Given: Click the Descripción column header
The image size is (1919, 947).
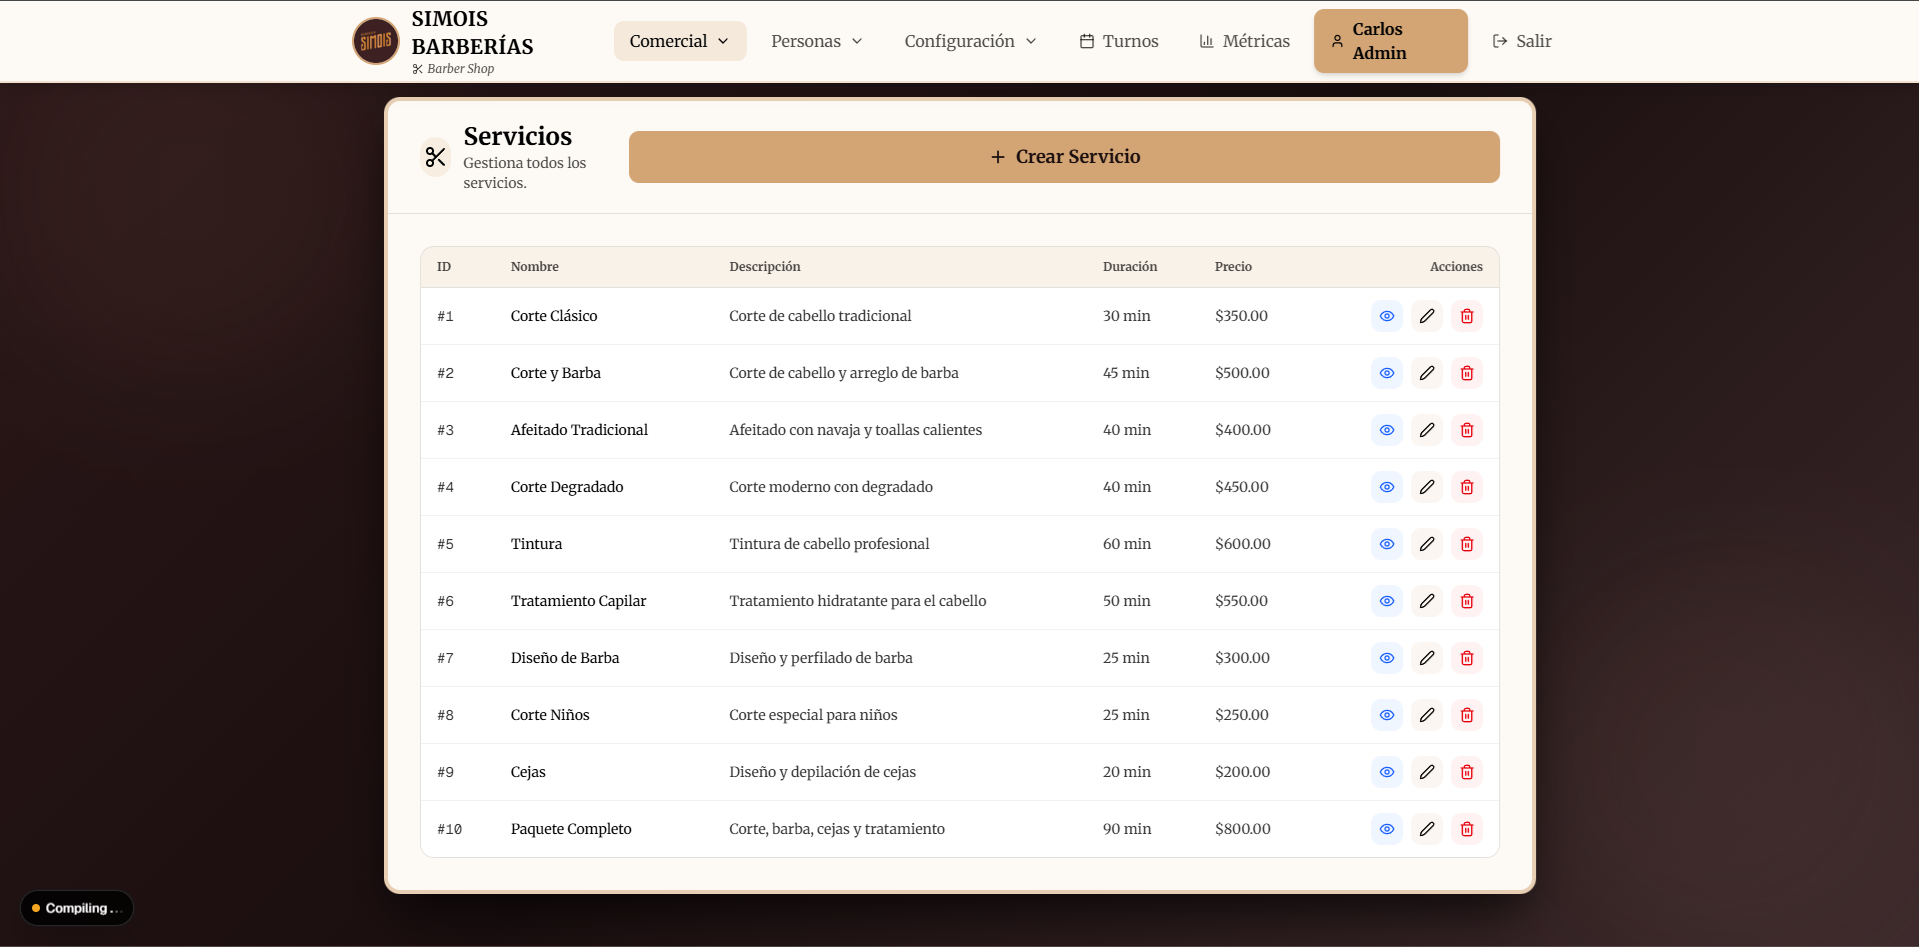Looking at the screenshot, I should click(x=765, y=267).
